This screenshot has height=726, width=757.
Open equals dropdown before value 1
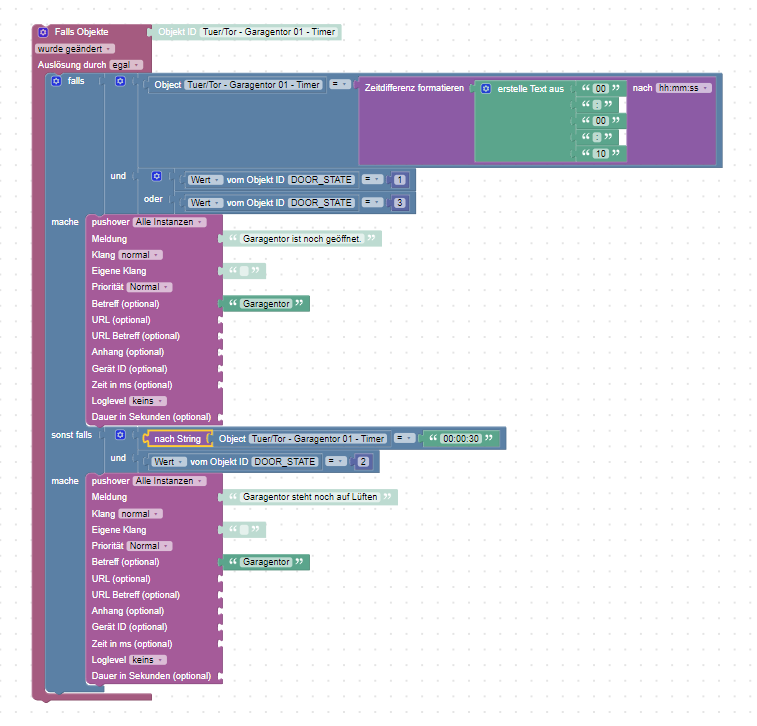(x=373, y=180)
